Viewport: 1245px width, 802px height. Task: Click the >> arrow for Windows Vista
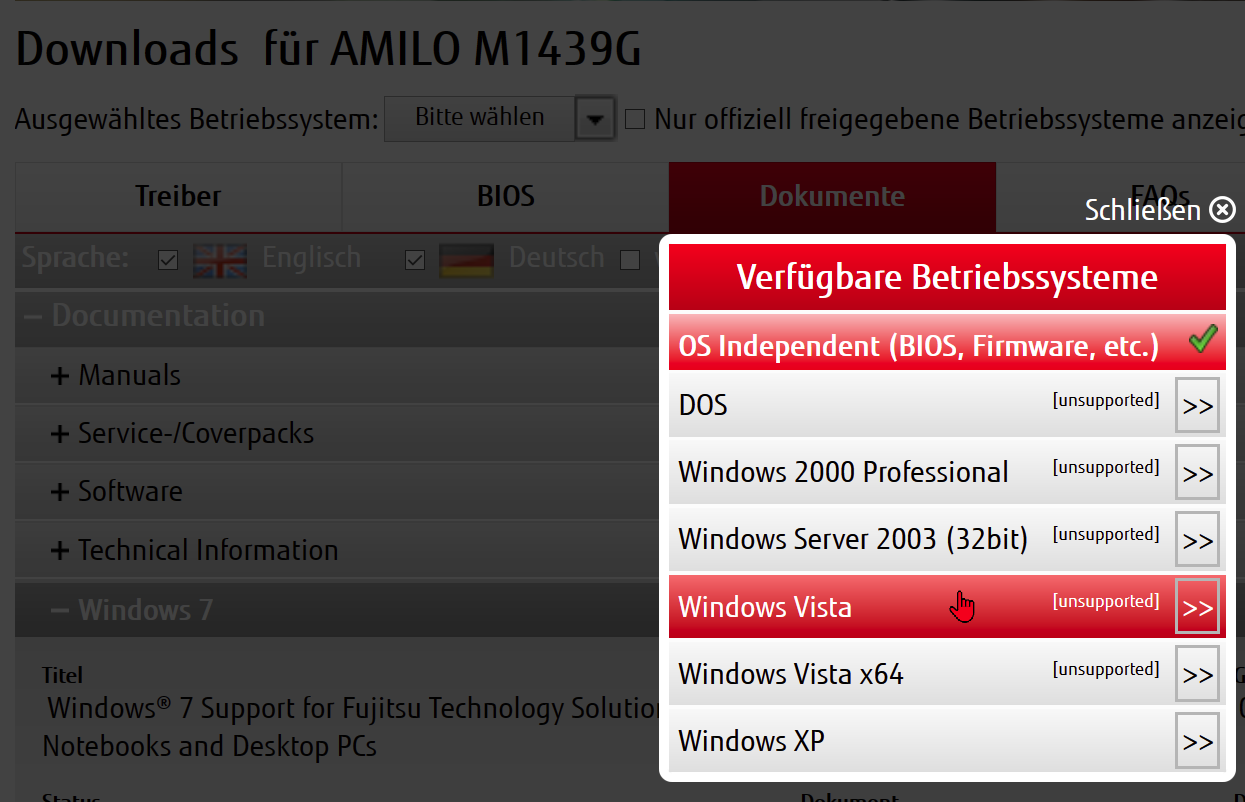pos(1197,606)
